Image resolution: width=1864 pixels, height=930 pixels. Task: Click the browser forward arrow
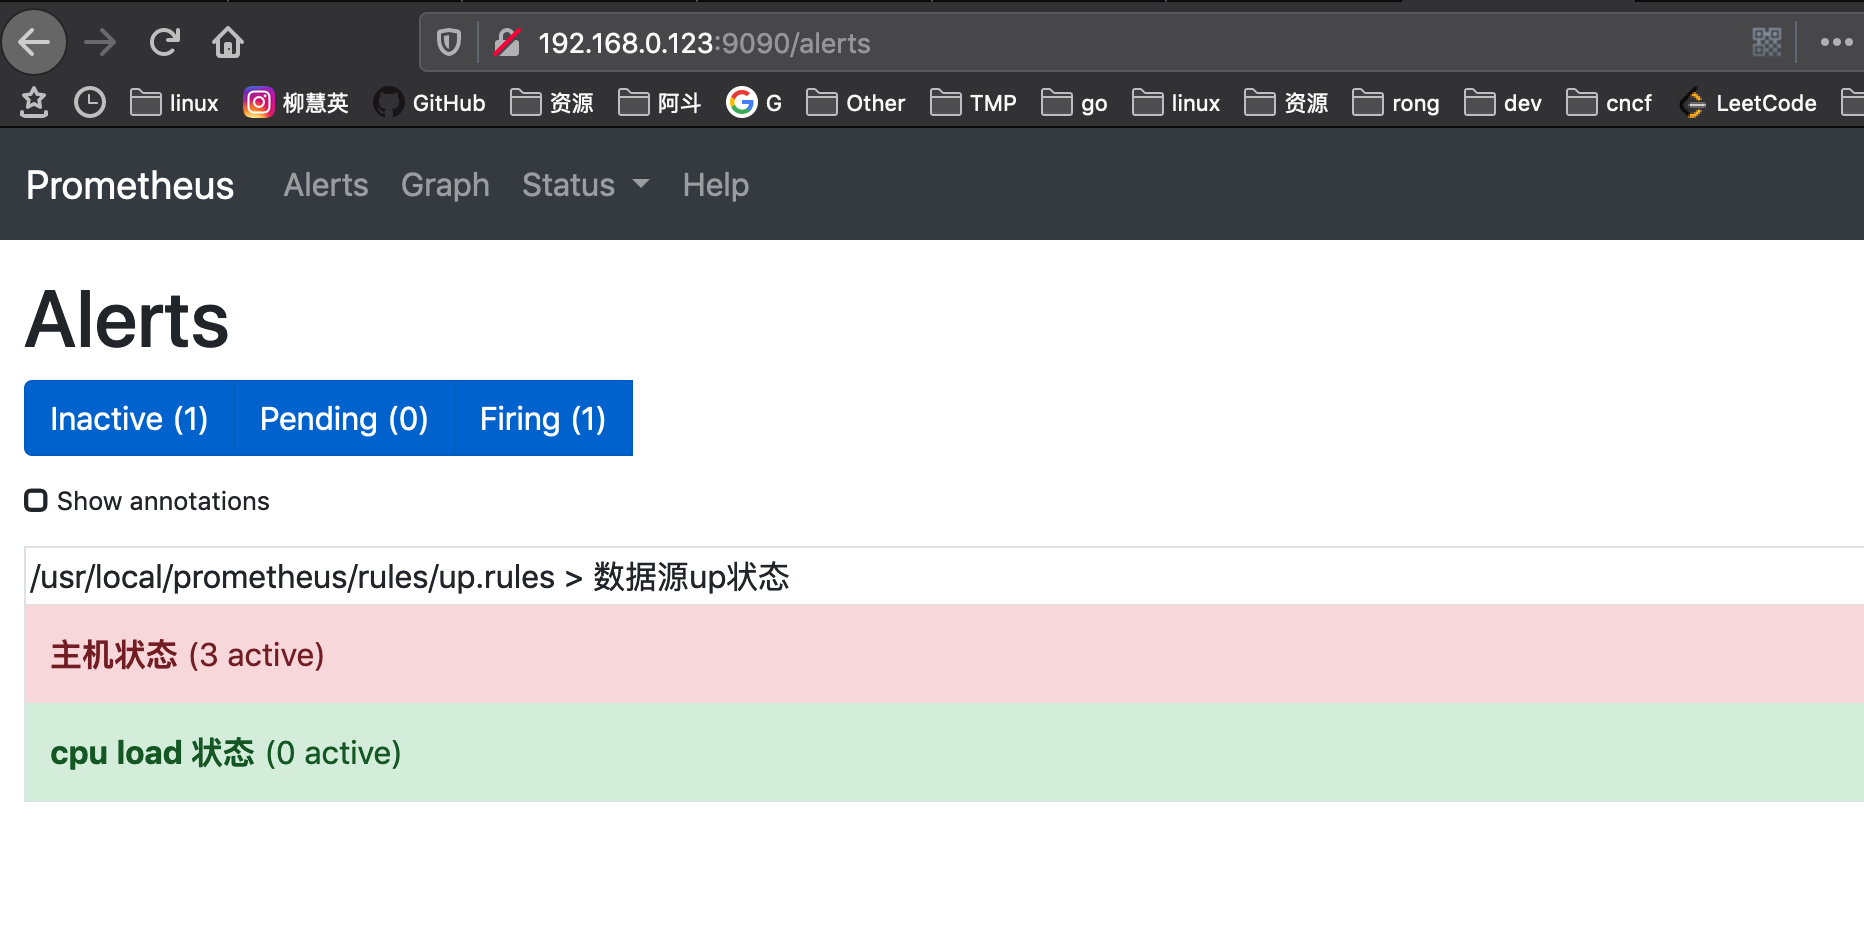[100, 42]
